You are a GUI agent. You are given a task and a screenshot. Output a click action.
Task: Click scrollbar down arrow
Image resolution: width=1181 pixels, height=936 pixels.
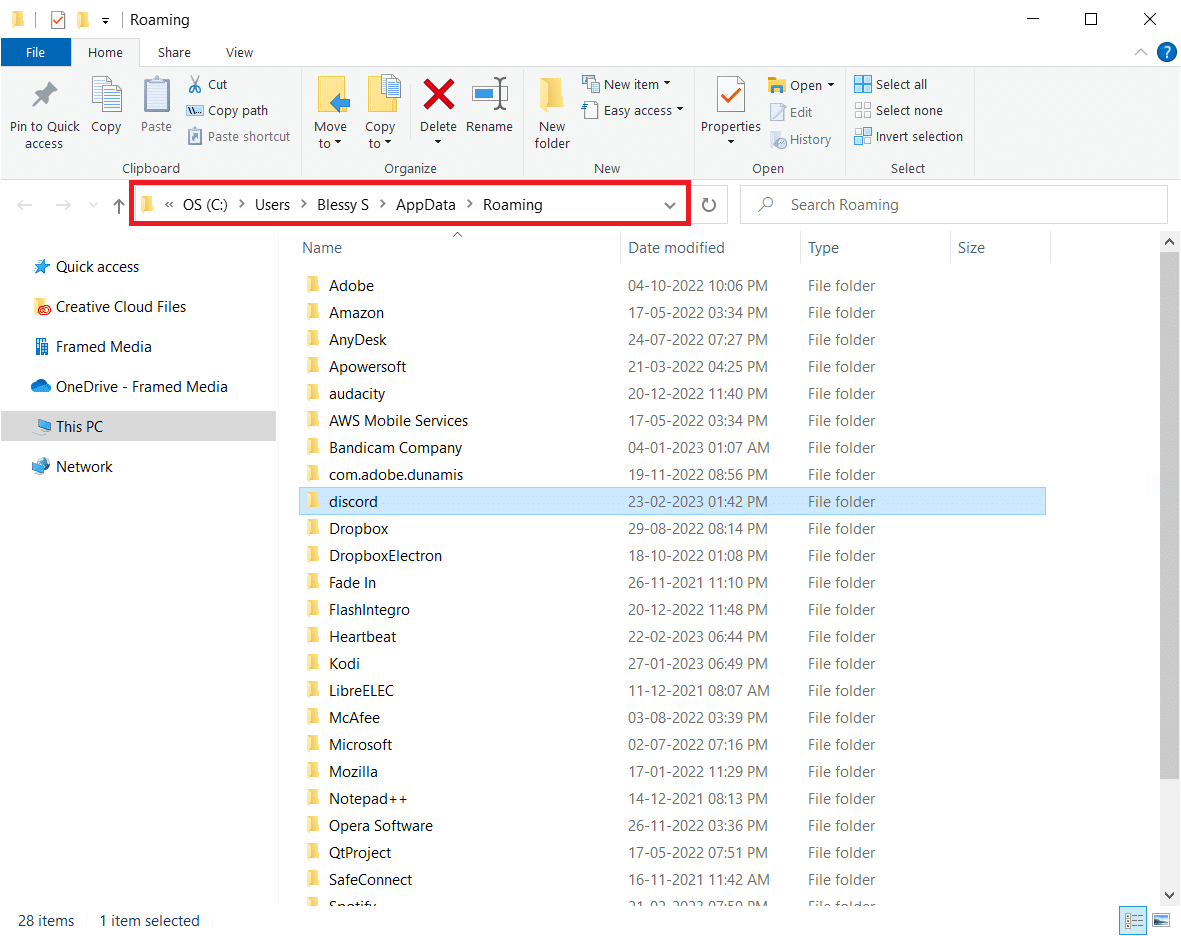coord(1169,895)
